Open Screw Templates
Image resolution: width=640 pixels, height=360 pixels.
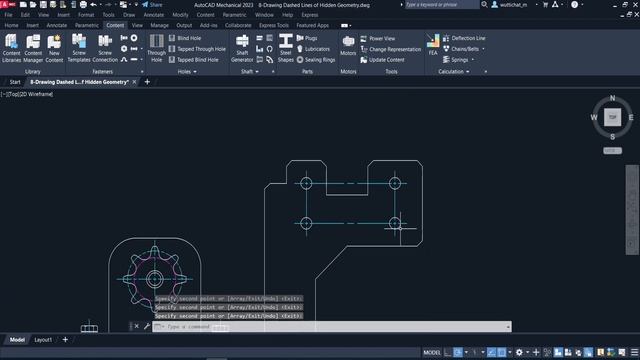click(x=79, y=48)
